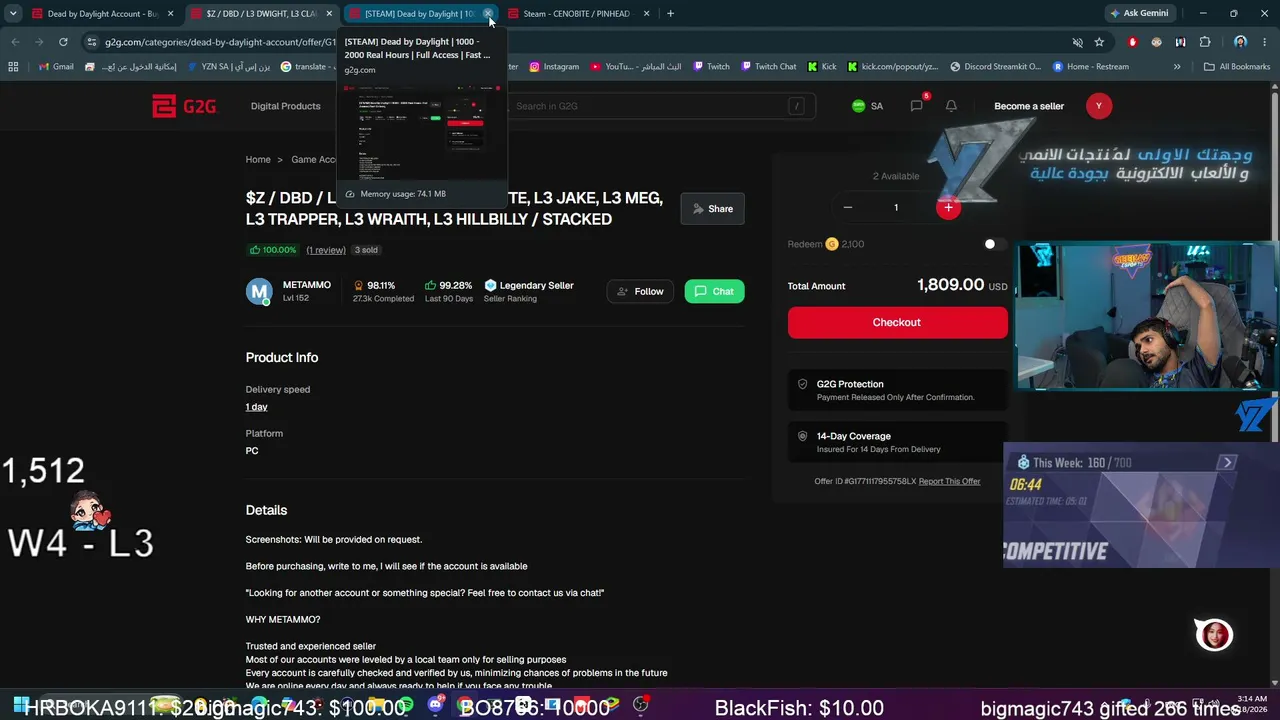The height and width of the screenshot is (720, 1280).
Task: Open the All Bookmarks folder
Action: pos(1237,67)
